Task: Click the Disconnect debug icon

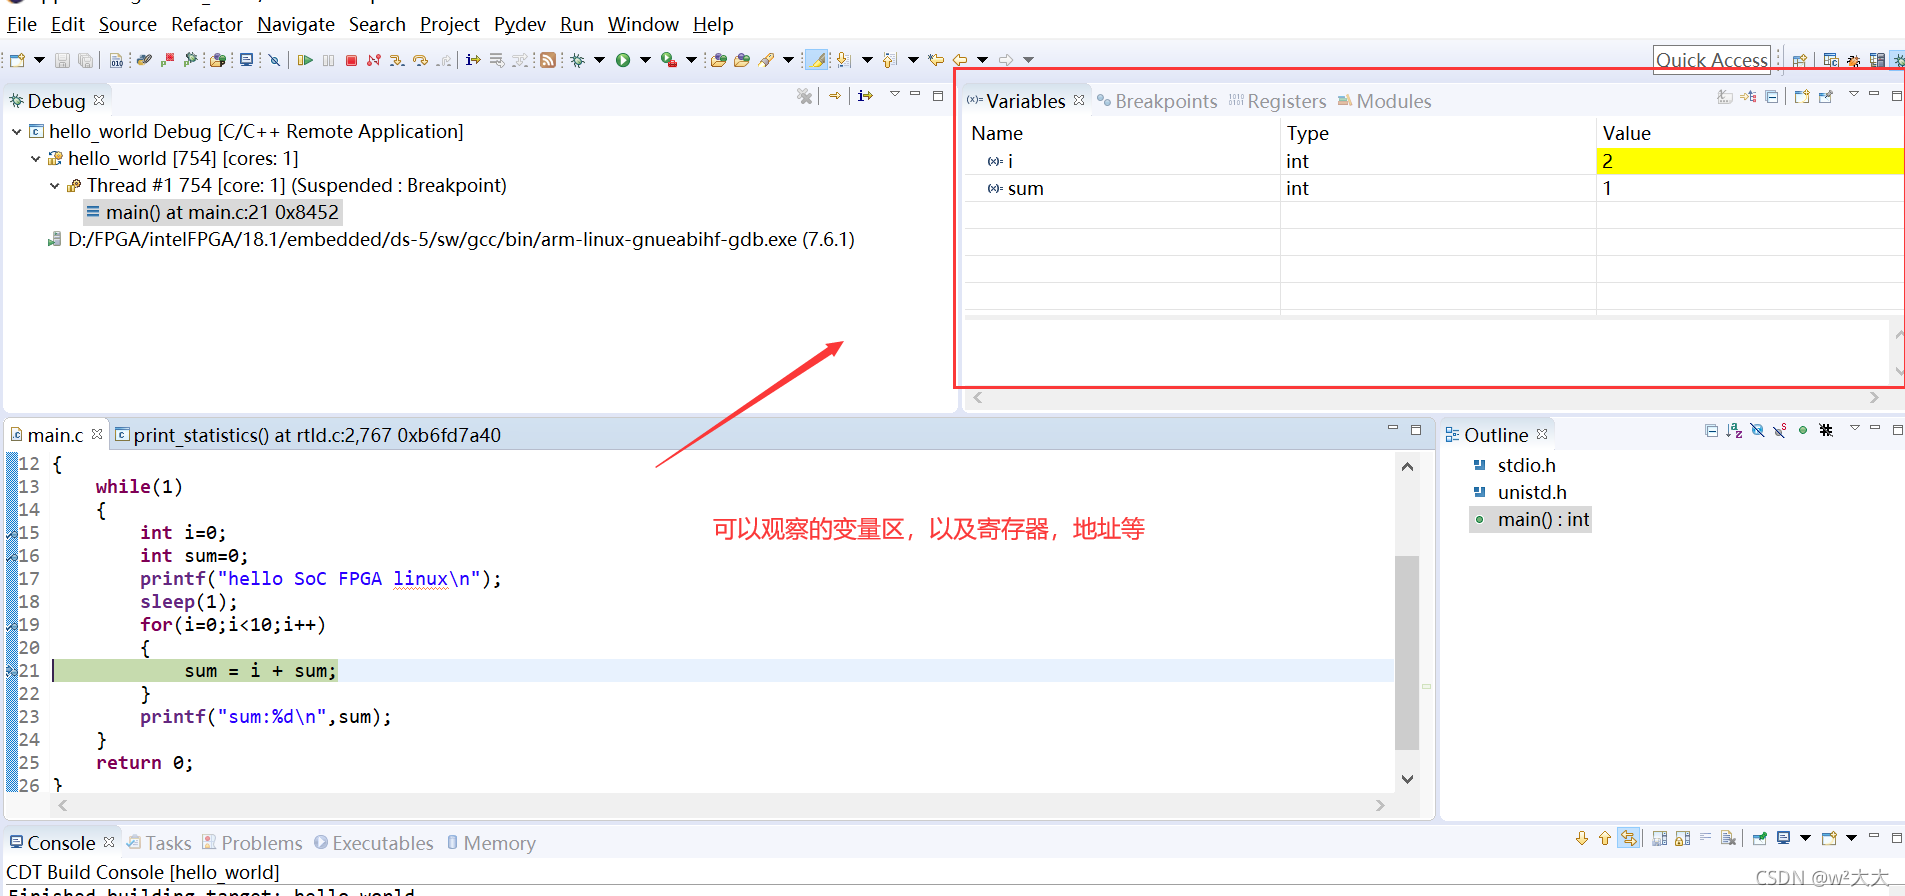Action: click(374, 60)
